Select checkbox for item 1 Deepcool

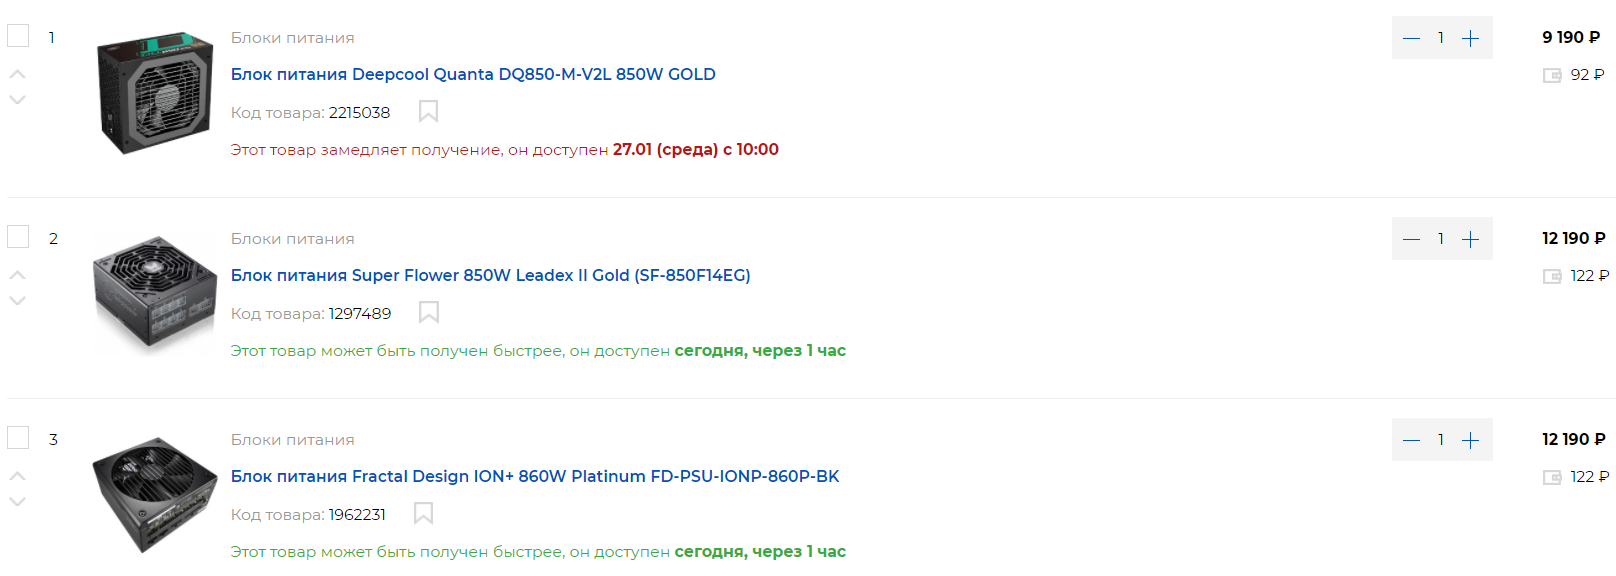pyautogui.click(x=18, y=36)
